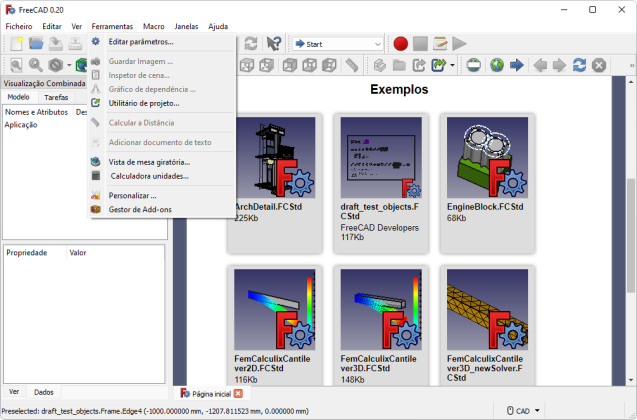637x420 pixels.
Task: Click the scrollbar down arrow
Action: pyautogui.click(x=630, y=380)
